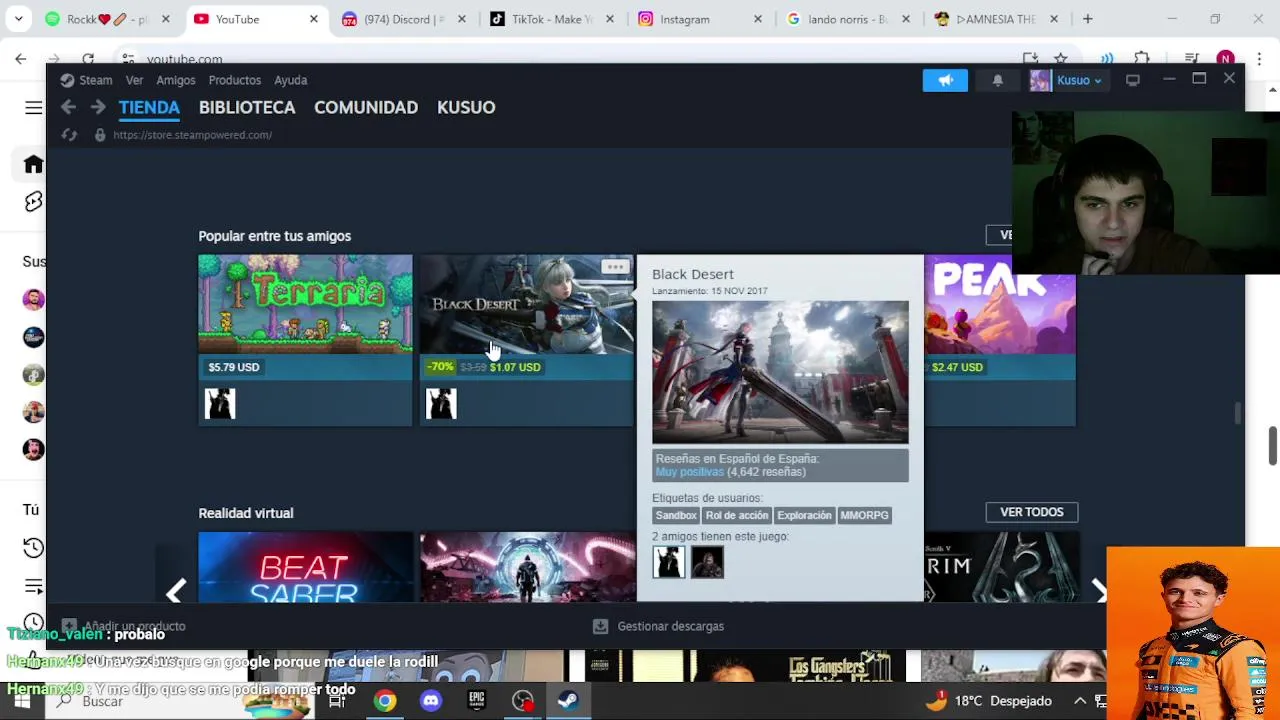Select the Rol de acción tag
The image size is (1280, 720).
tap(737, 515)
